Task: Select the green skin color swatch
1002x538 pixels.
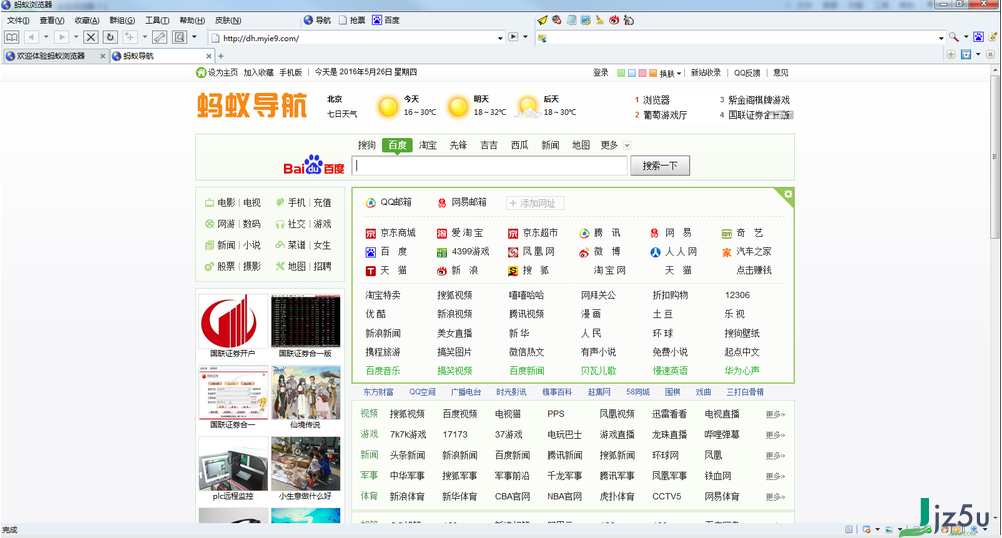Action: click(x=620, y=73)
